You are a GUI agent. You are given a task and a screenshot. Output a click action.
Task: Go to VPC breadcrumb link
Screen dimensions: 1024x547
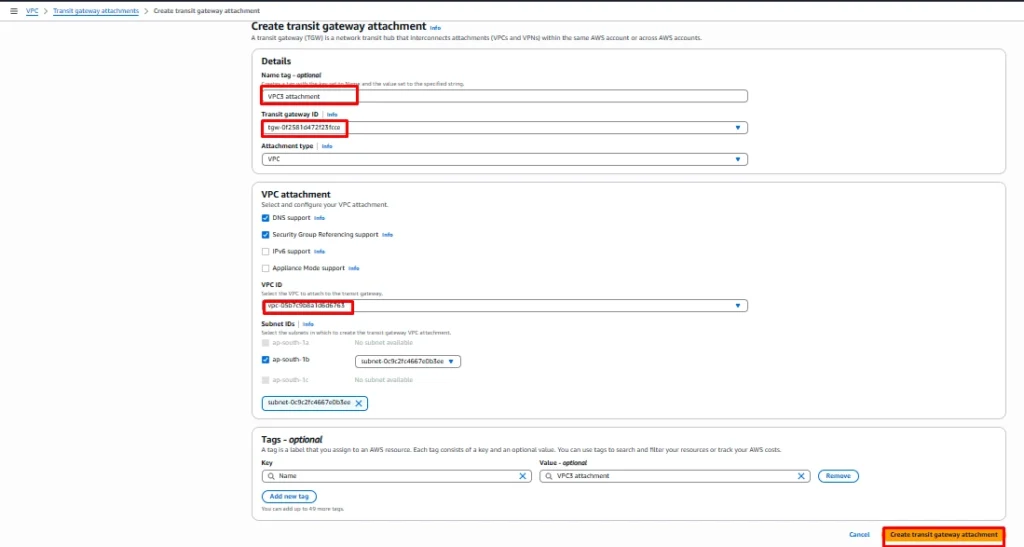32,10
